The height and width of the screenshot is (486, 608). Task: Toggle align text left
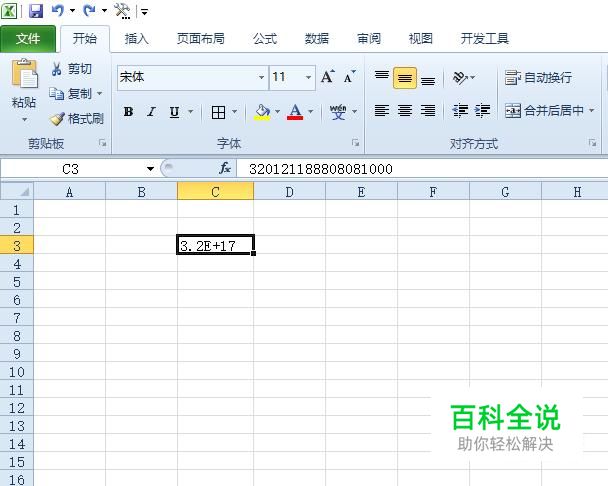click(382, 111)
